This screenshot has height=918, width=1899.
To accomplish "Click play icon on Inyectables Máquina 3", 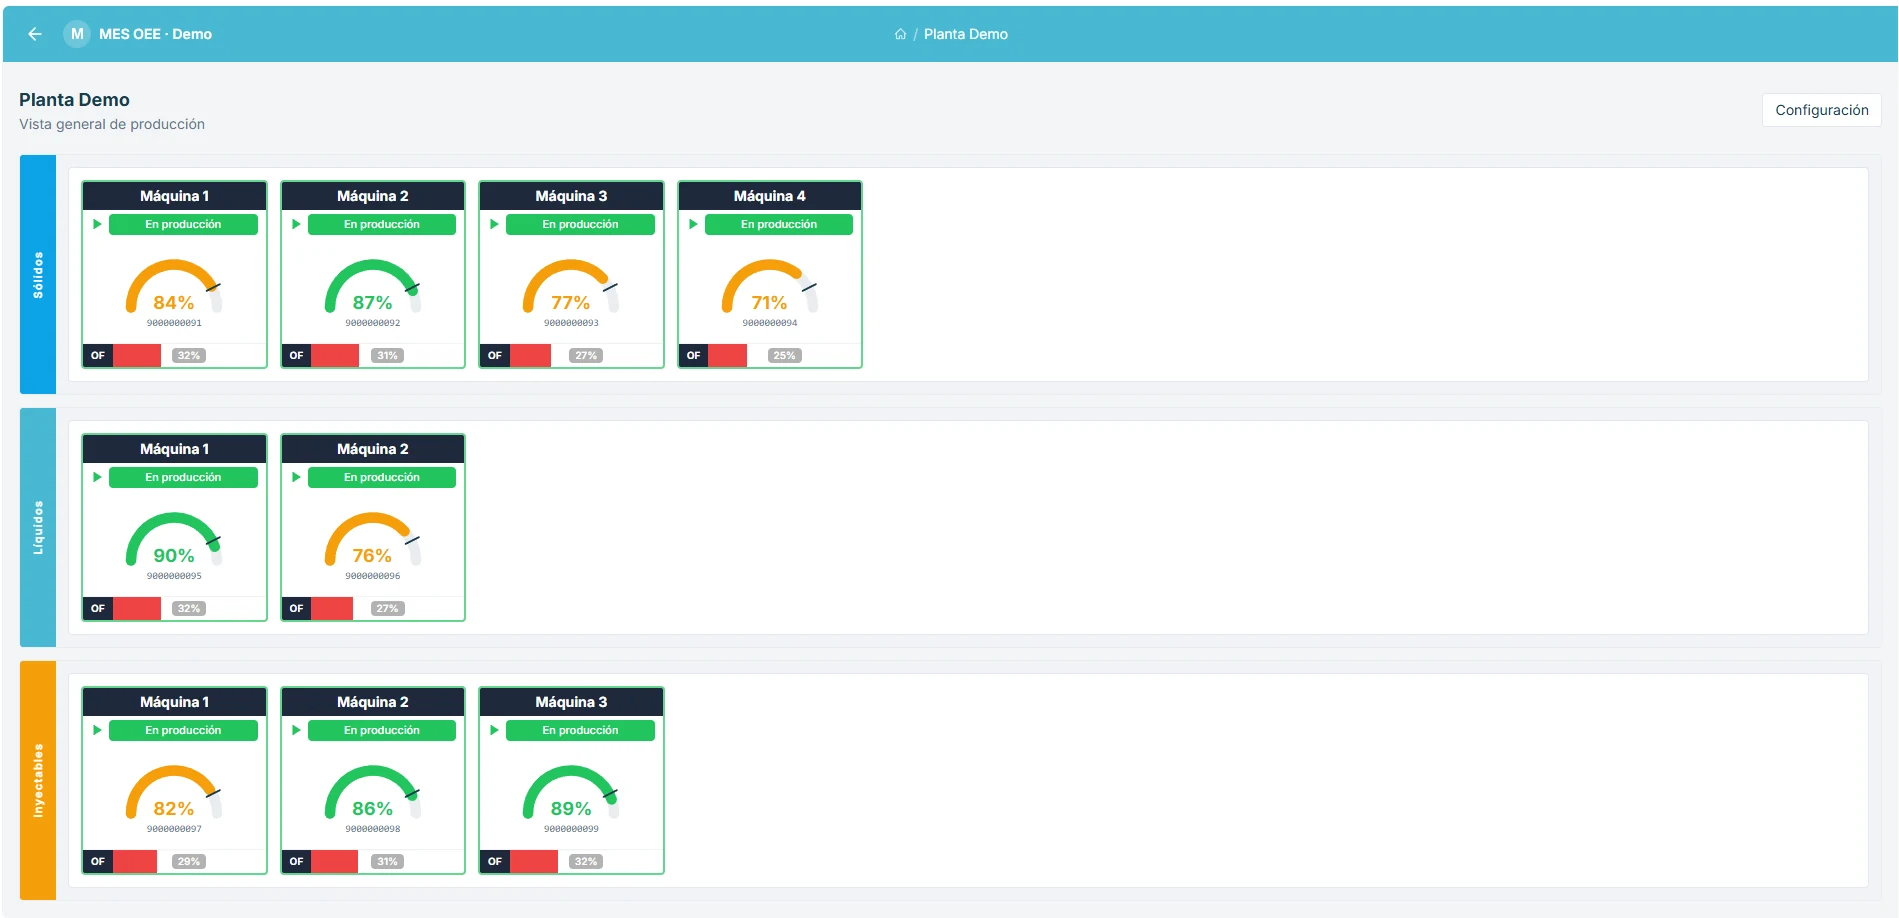I will [x=494, y=730].
